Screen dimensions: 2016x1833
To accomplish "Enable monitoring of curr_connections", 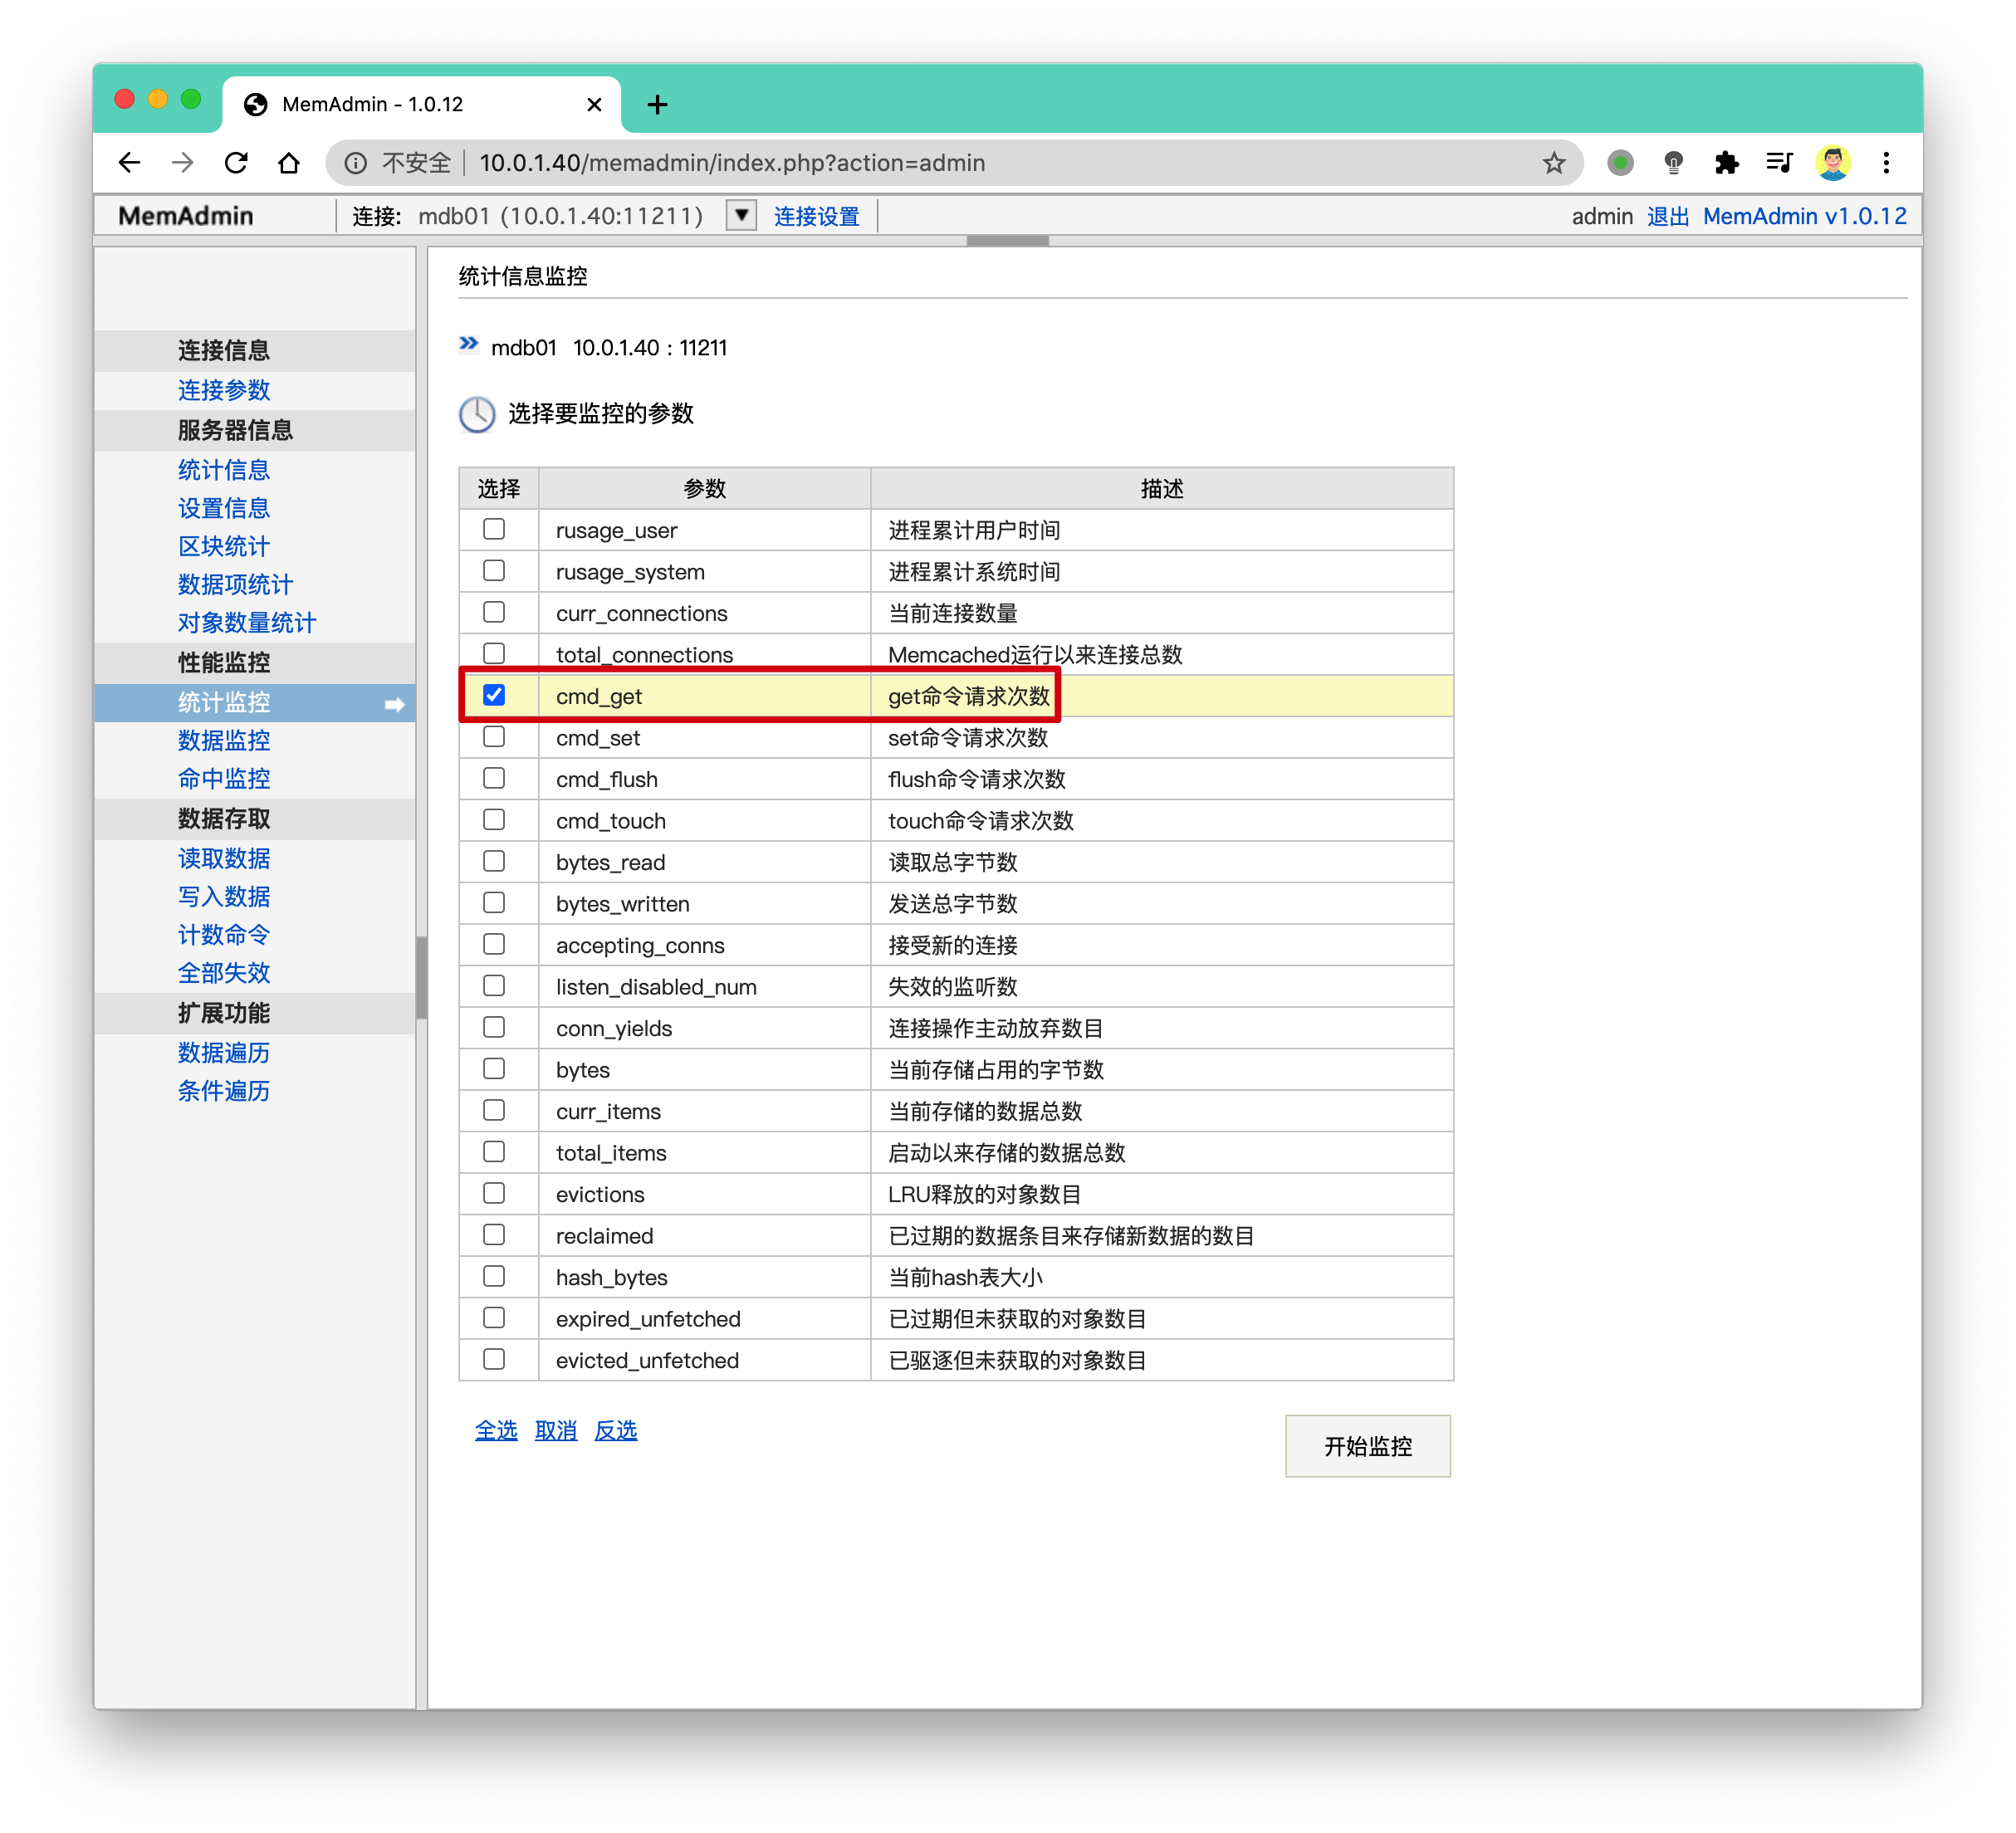I will click(494, 612).
